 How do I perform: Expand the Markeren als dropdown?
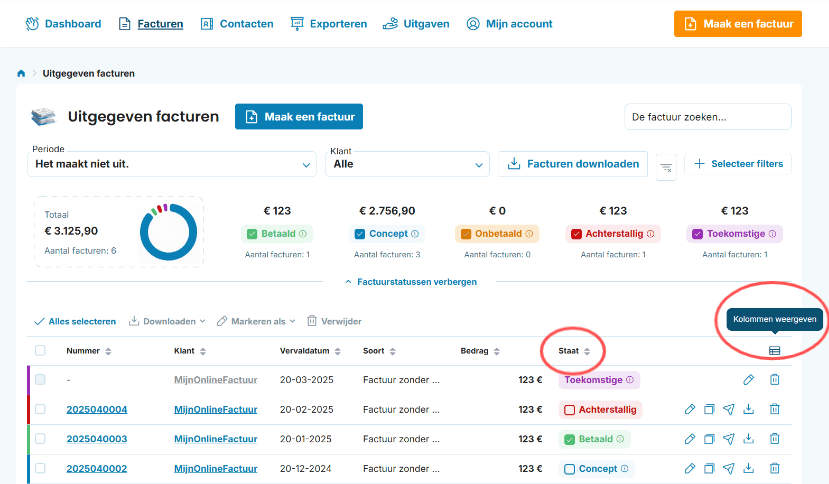tap(256, 322)
